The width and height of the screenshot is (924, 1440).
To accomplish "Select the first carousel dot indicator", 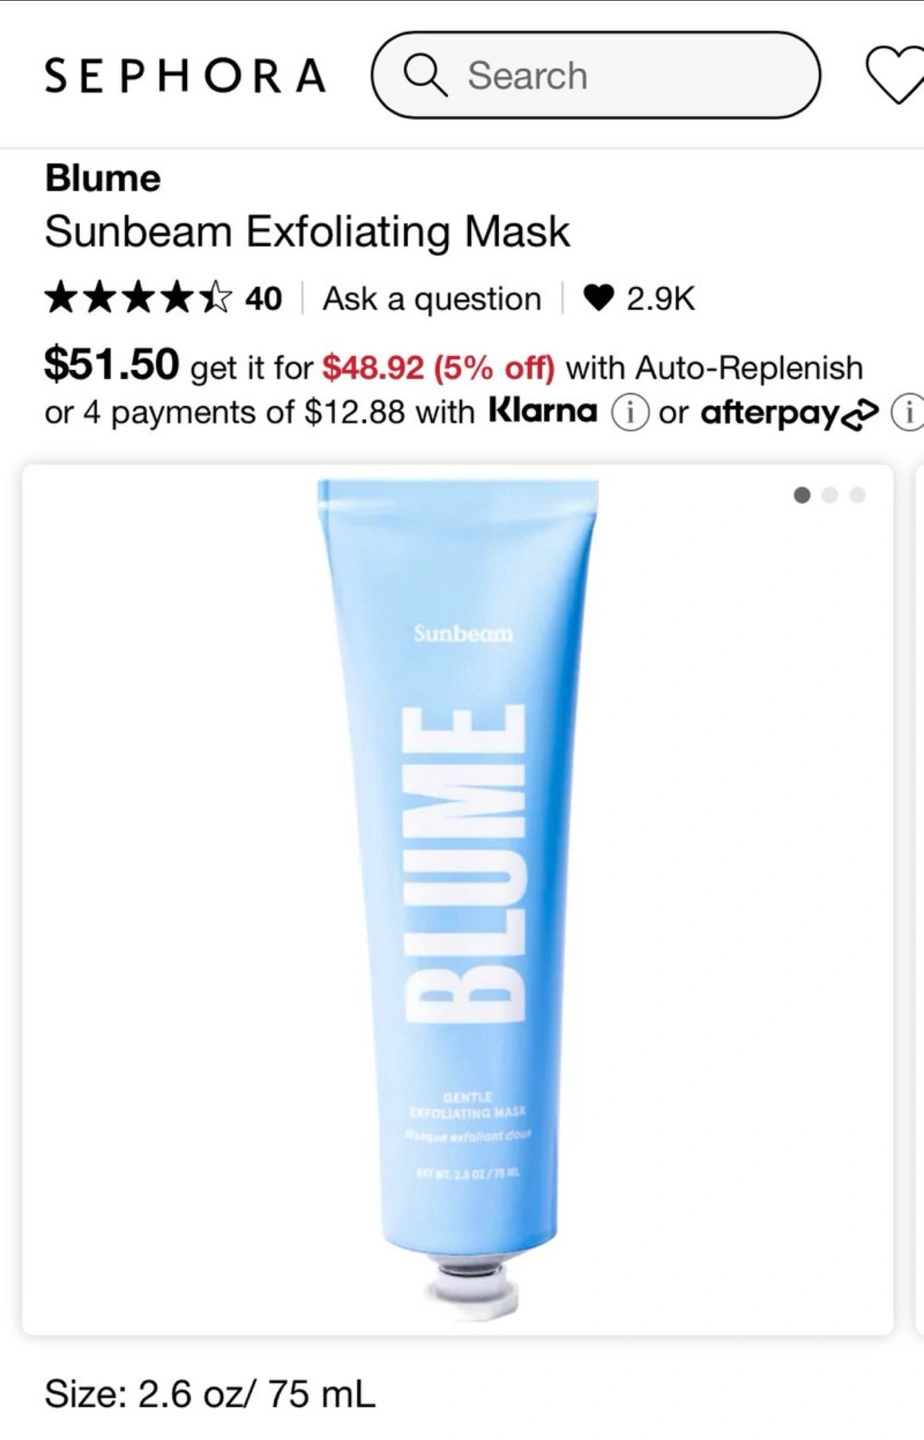I will 802,494.
